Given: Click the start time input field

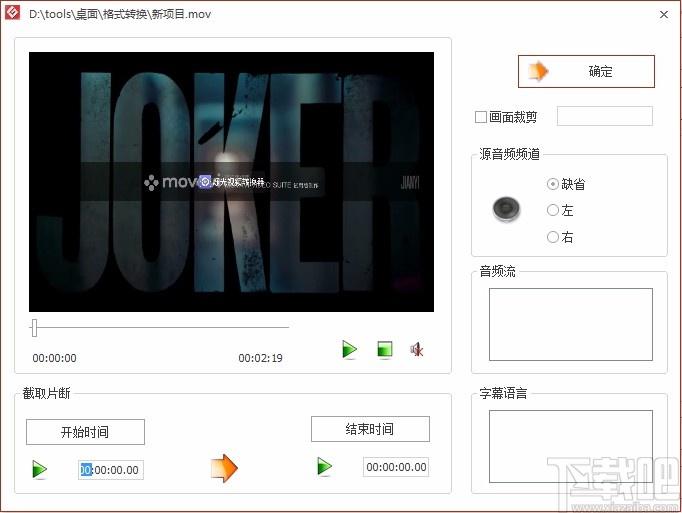Looking at the screenshot, I should (111, 470).
